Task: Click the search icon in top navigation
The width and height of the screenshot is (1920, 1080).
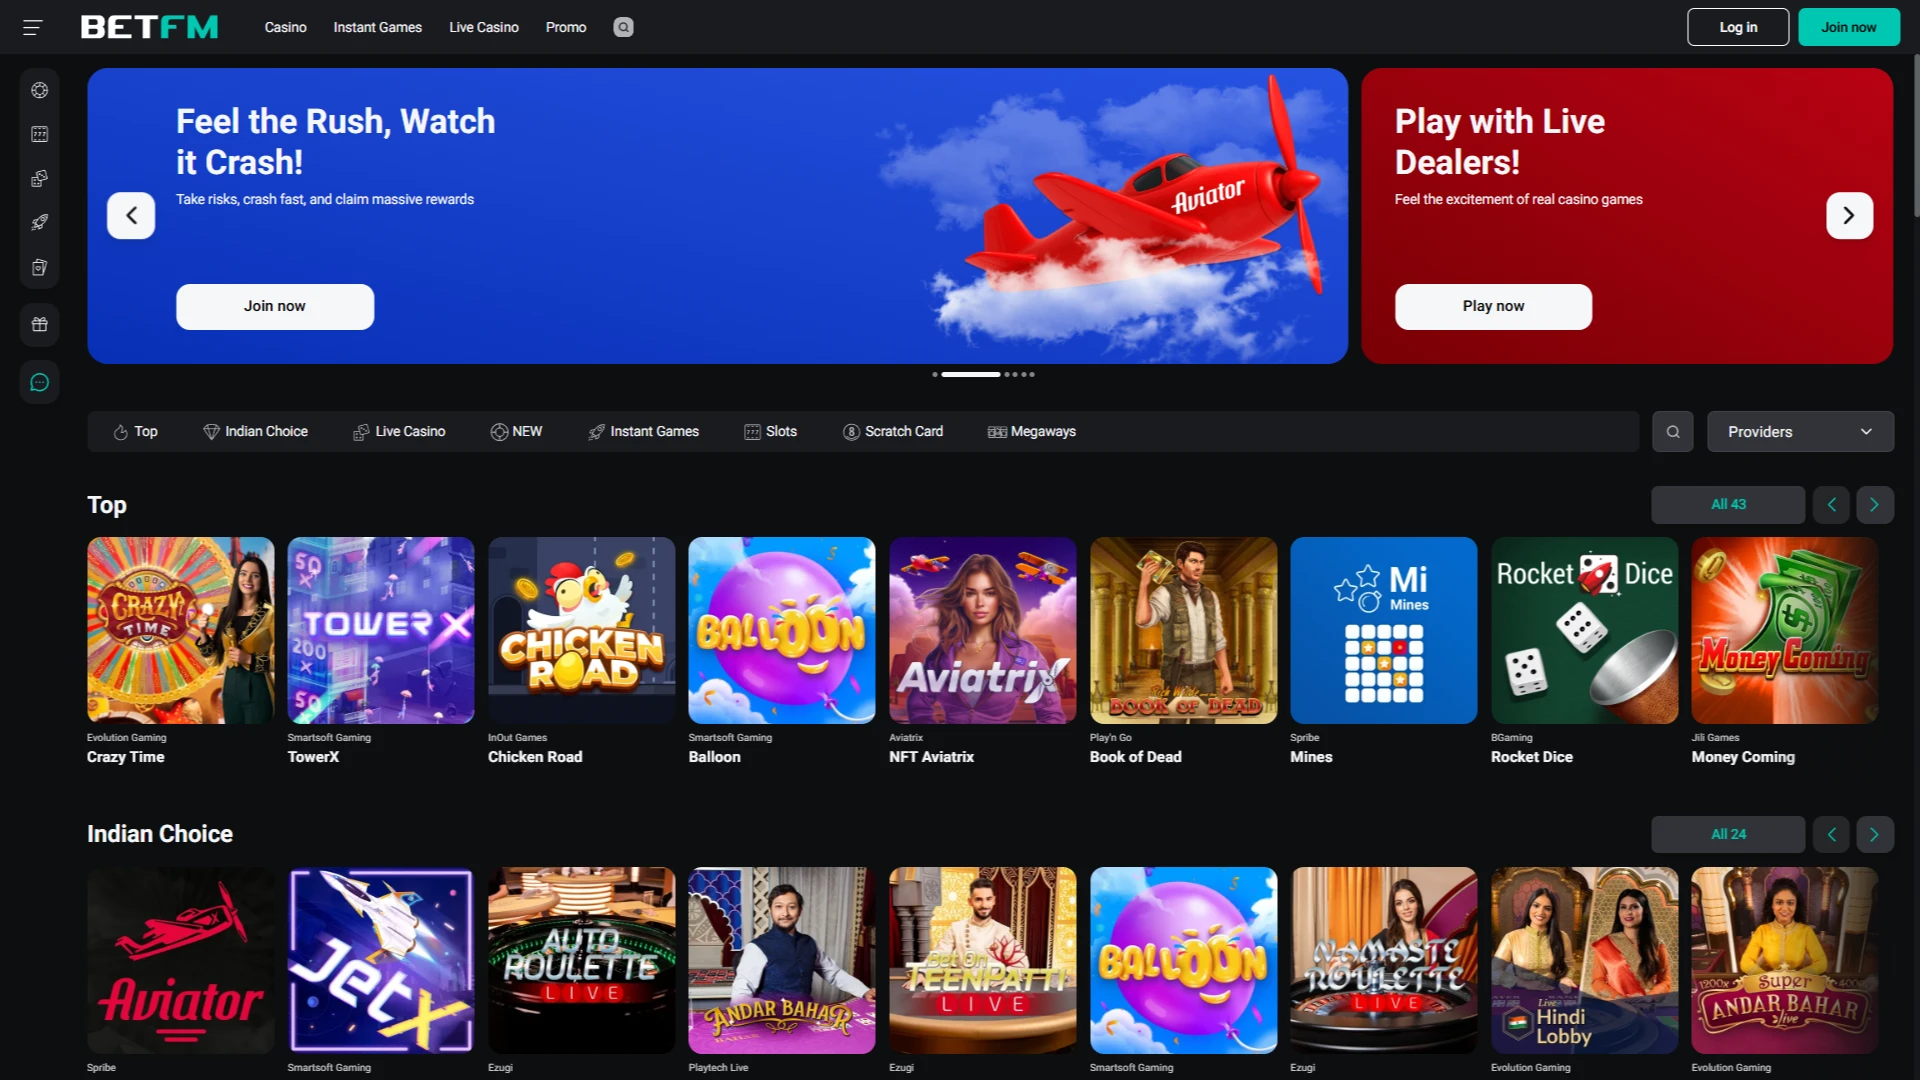Action: click(623, 27)
